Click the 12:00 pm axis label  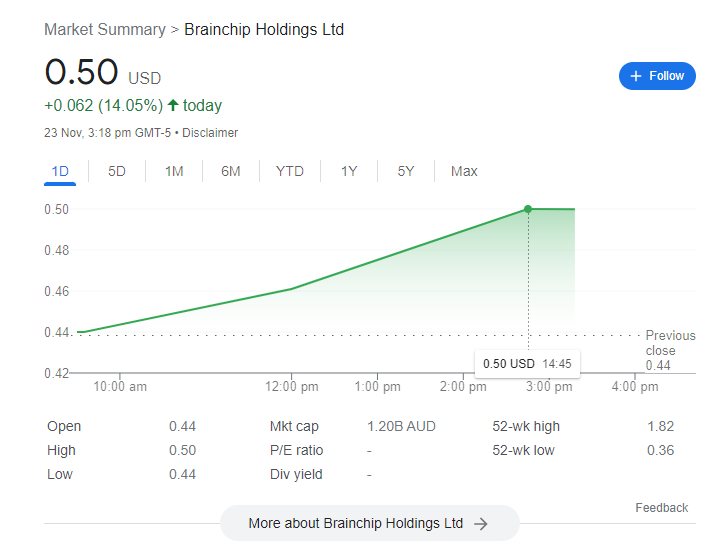(x=291, y=386)
